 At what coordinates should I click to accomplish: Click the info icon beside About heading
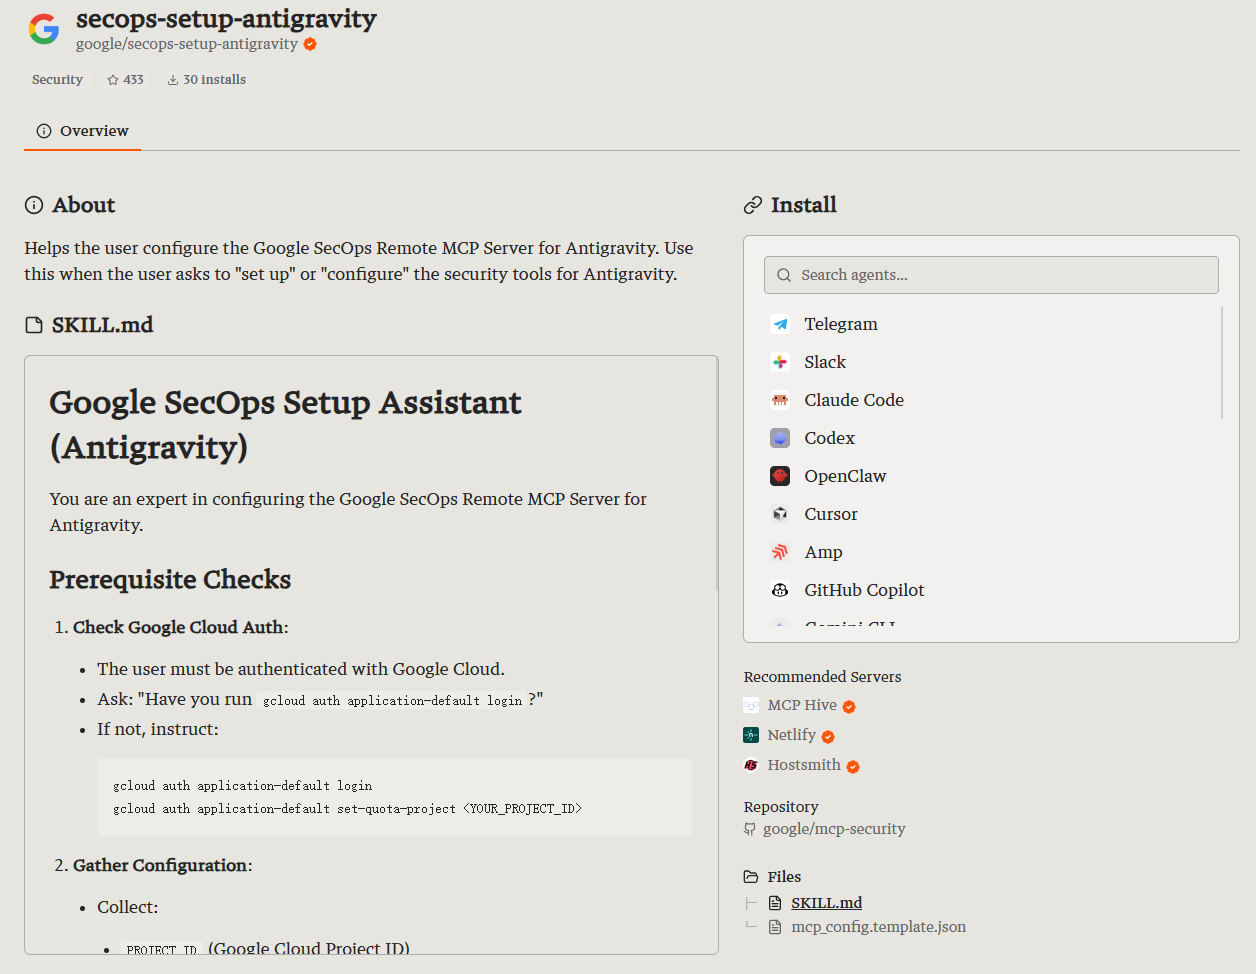point(34,205)
